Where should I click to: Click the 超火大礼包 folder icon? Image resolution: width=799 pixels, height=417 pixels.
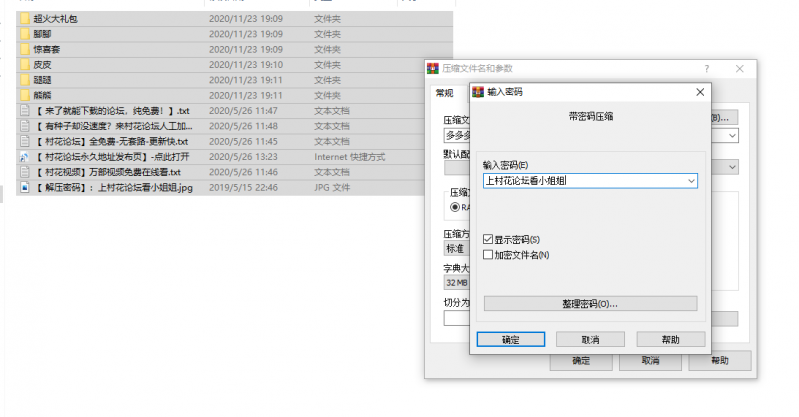(25, 18)
